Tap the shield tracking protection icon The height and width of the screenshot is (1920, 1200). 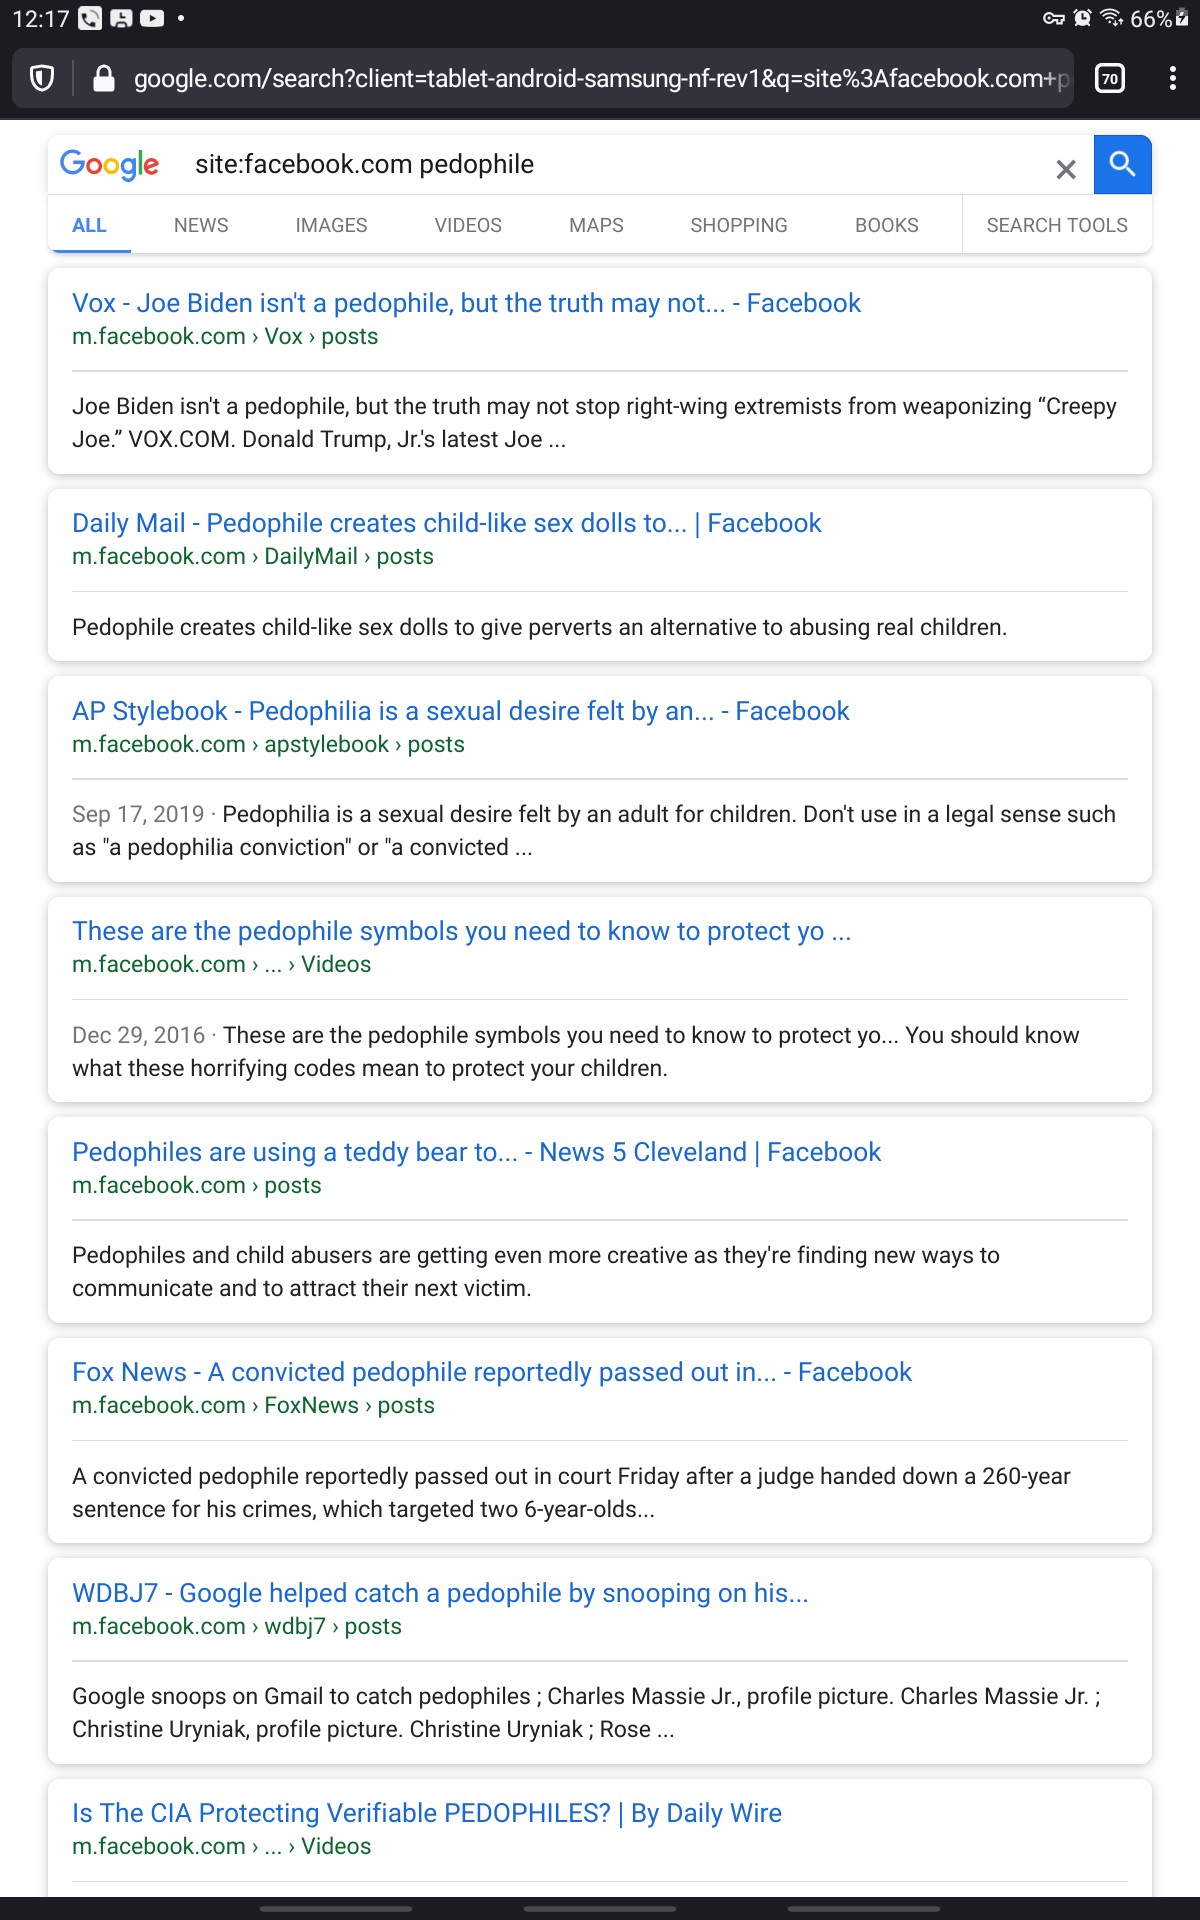click(x=42, y=79)
